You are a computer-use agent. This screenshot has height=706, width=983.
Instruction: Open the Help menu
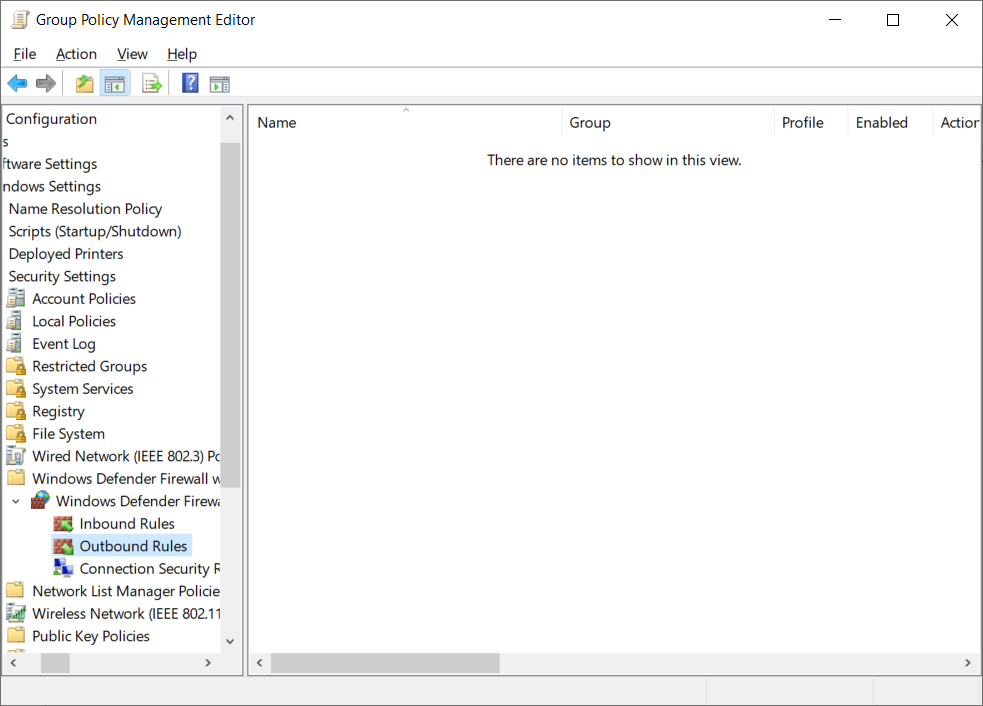182,55
